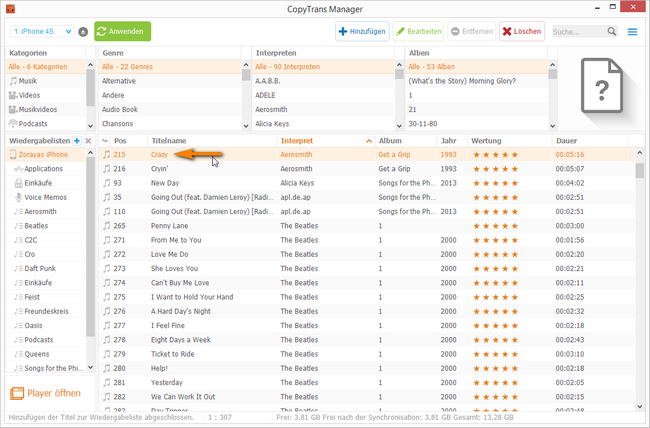Click the eject device icon
This screenshot has width=650, height=428.
coord(83,32)
